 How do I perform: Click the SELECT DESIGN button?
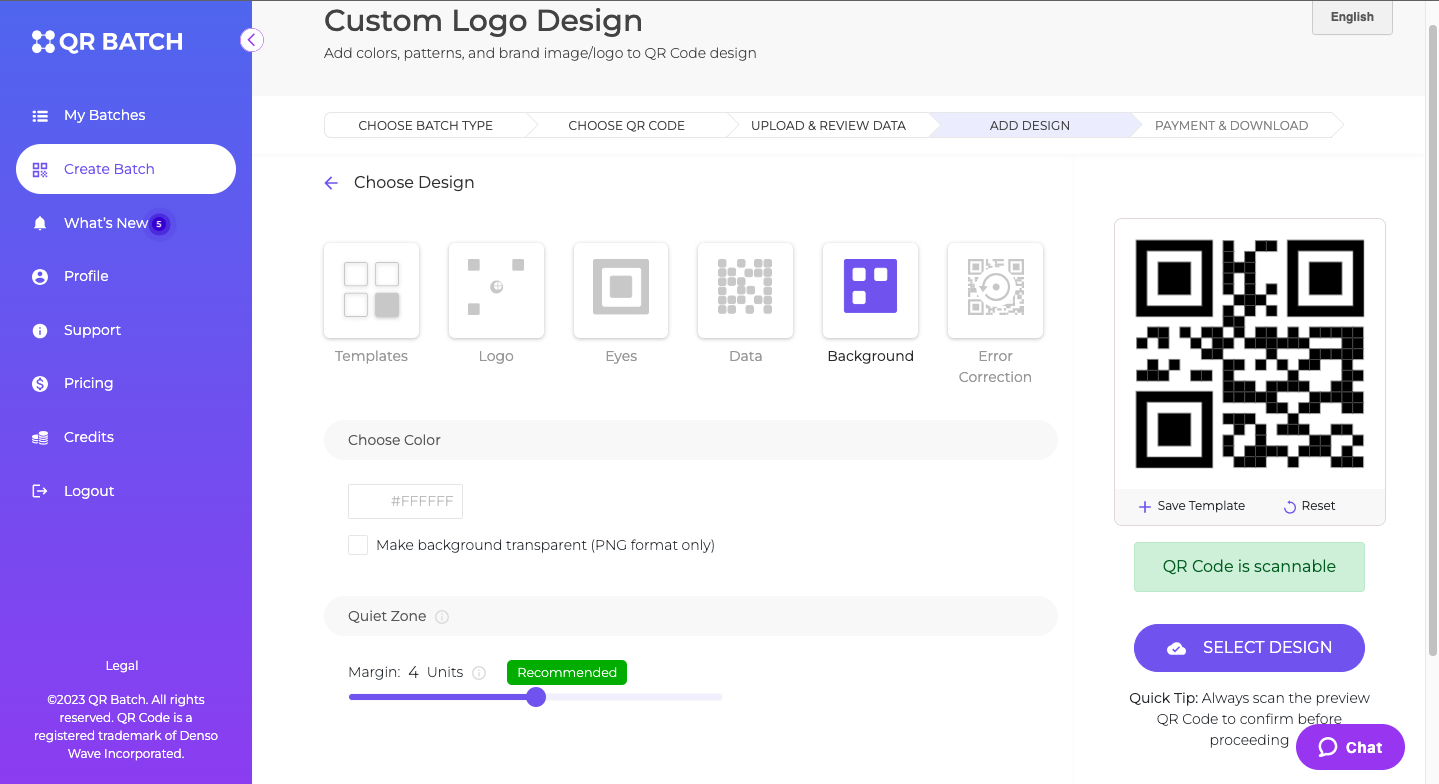click(1249, 648)
